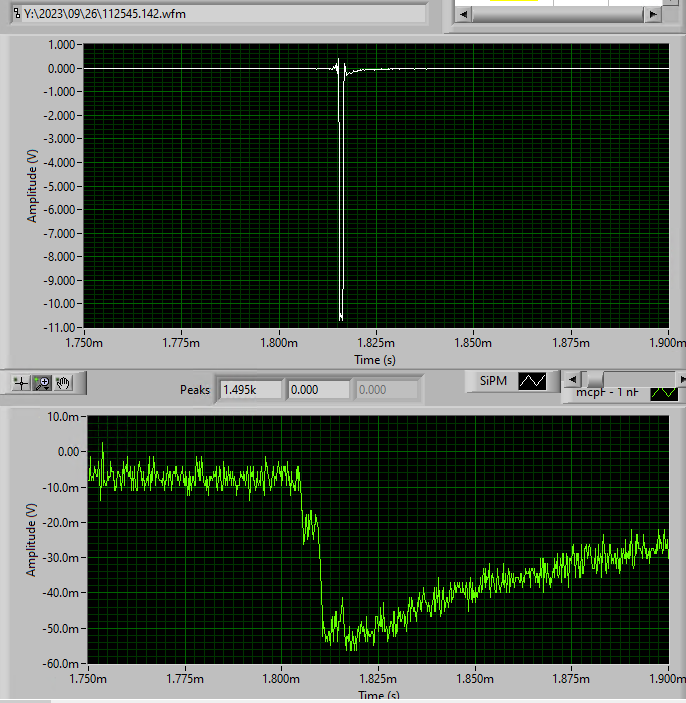Click the Peaks label
Viewport: 686px width, 703px height.
point(195,390)
